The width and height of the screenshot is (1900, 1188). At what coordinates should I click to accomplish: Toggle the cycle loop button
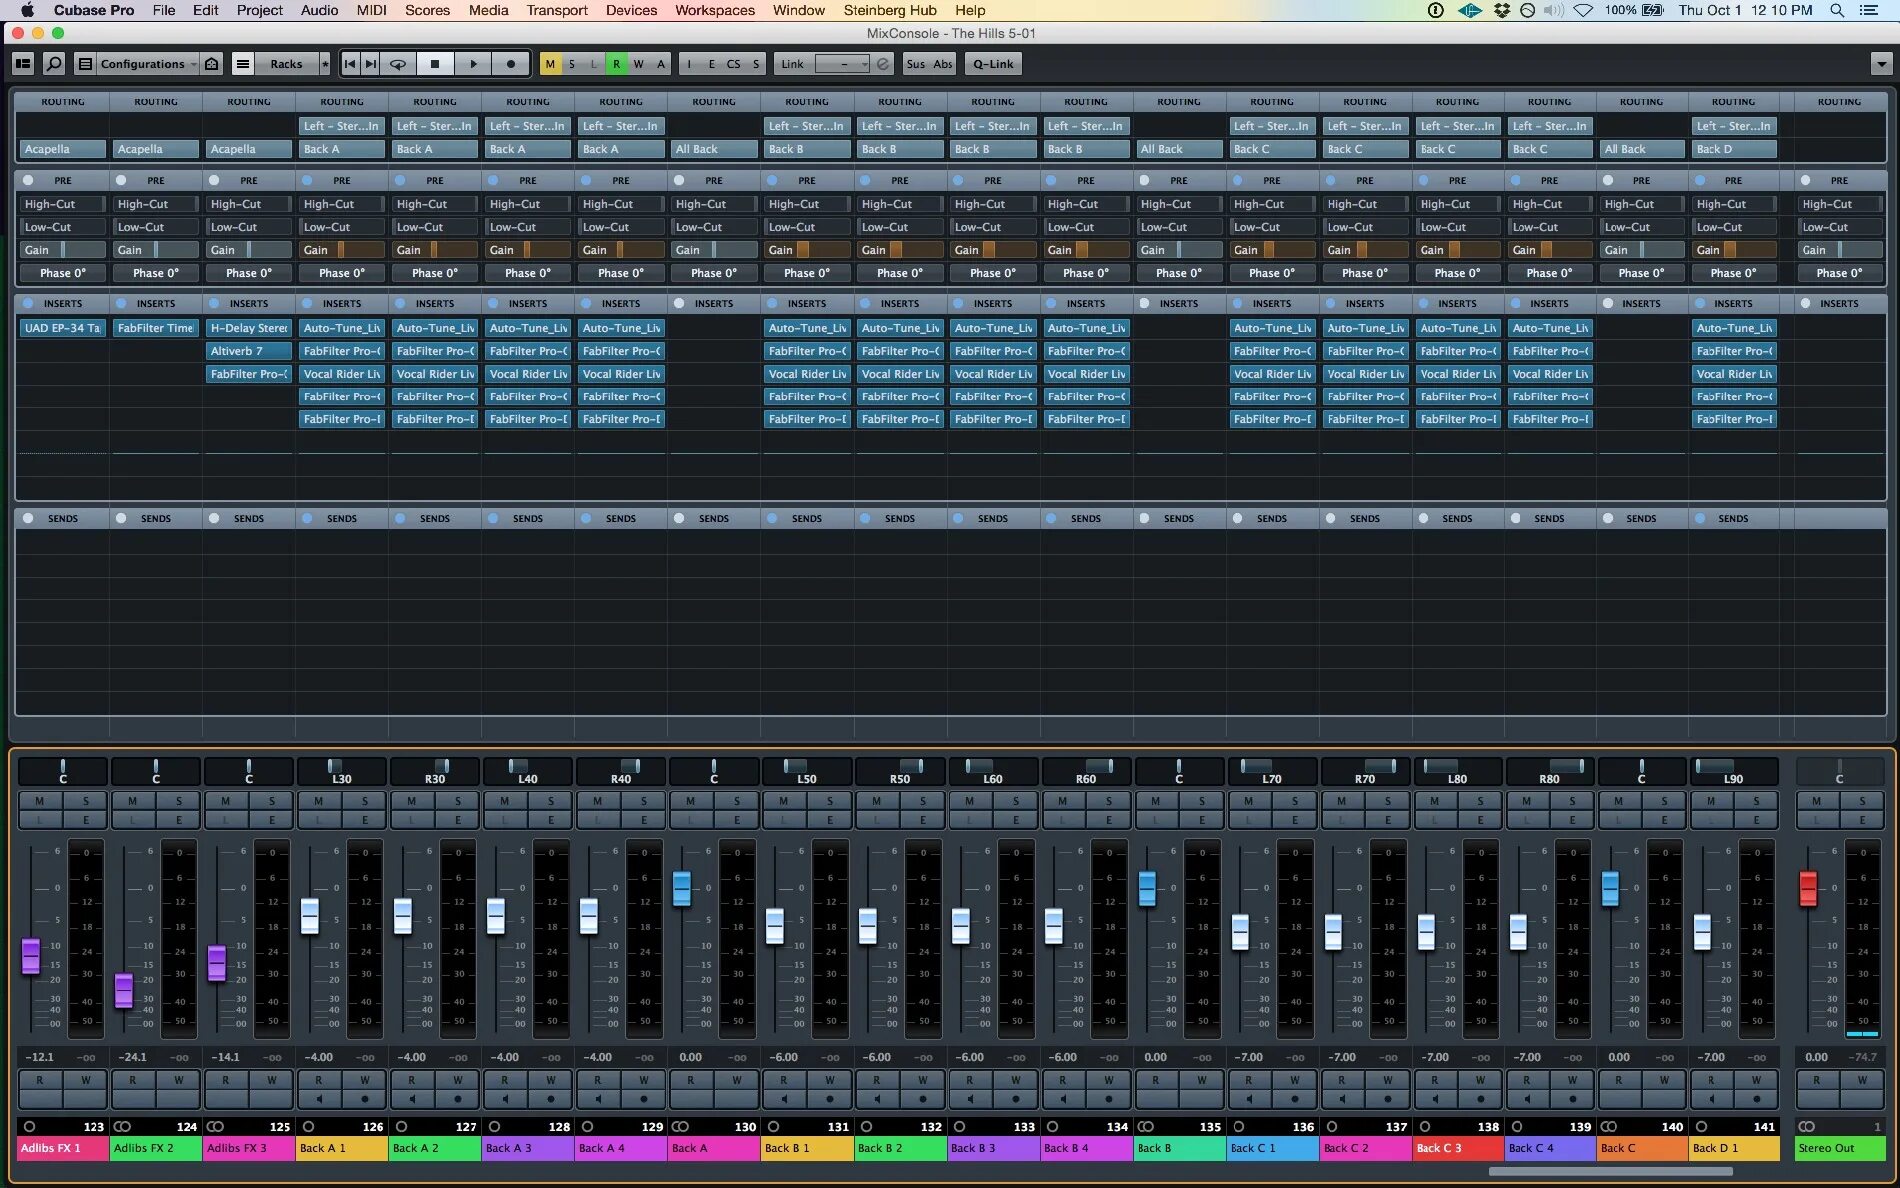tap(397, 64)
